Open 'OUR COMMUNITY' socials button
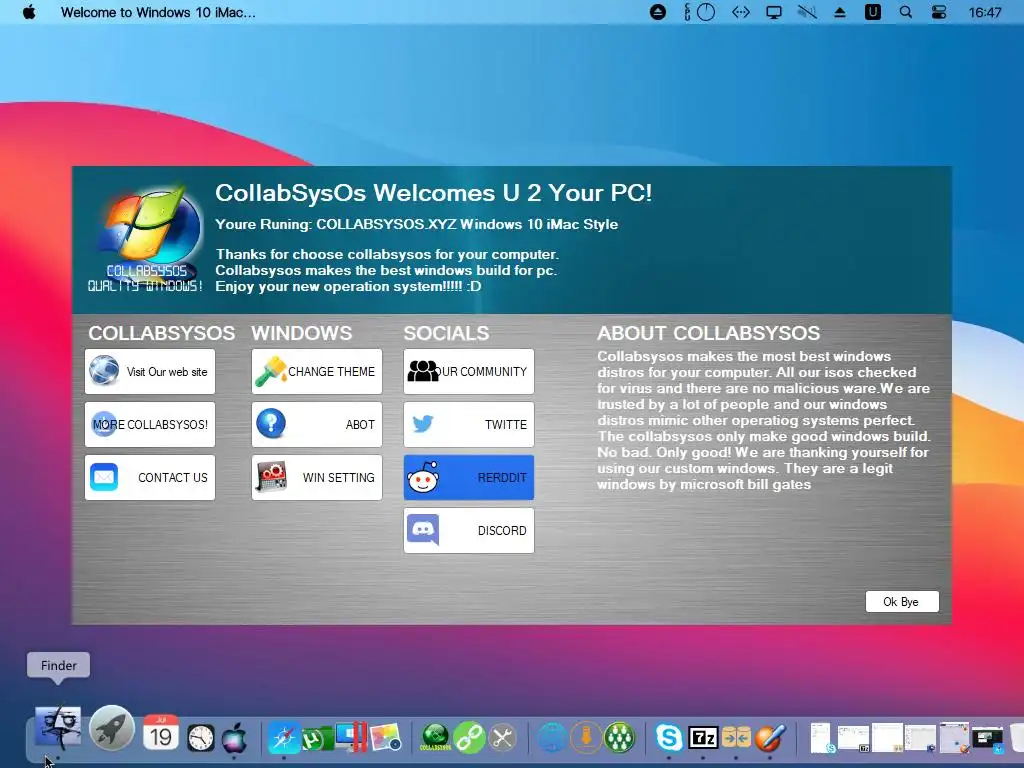The width and height of the screenshot is (1024, 768). [x=469, y=372]
